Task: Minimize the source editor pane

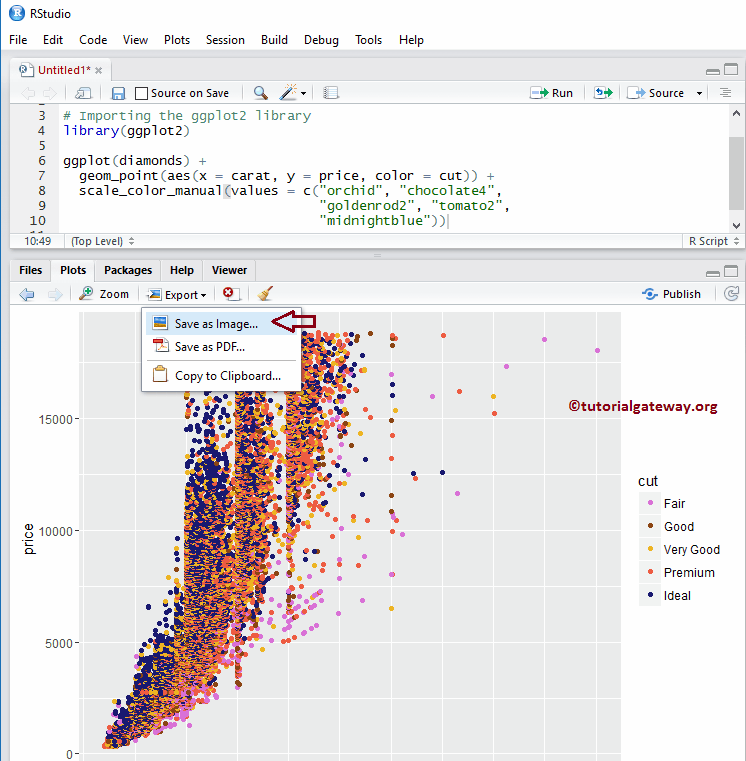Action: (x=713, y=71)
